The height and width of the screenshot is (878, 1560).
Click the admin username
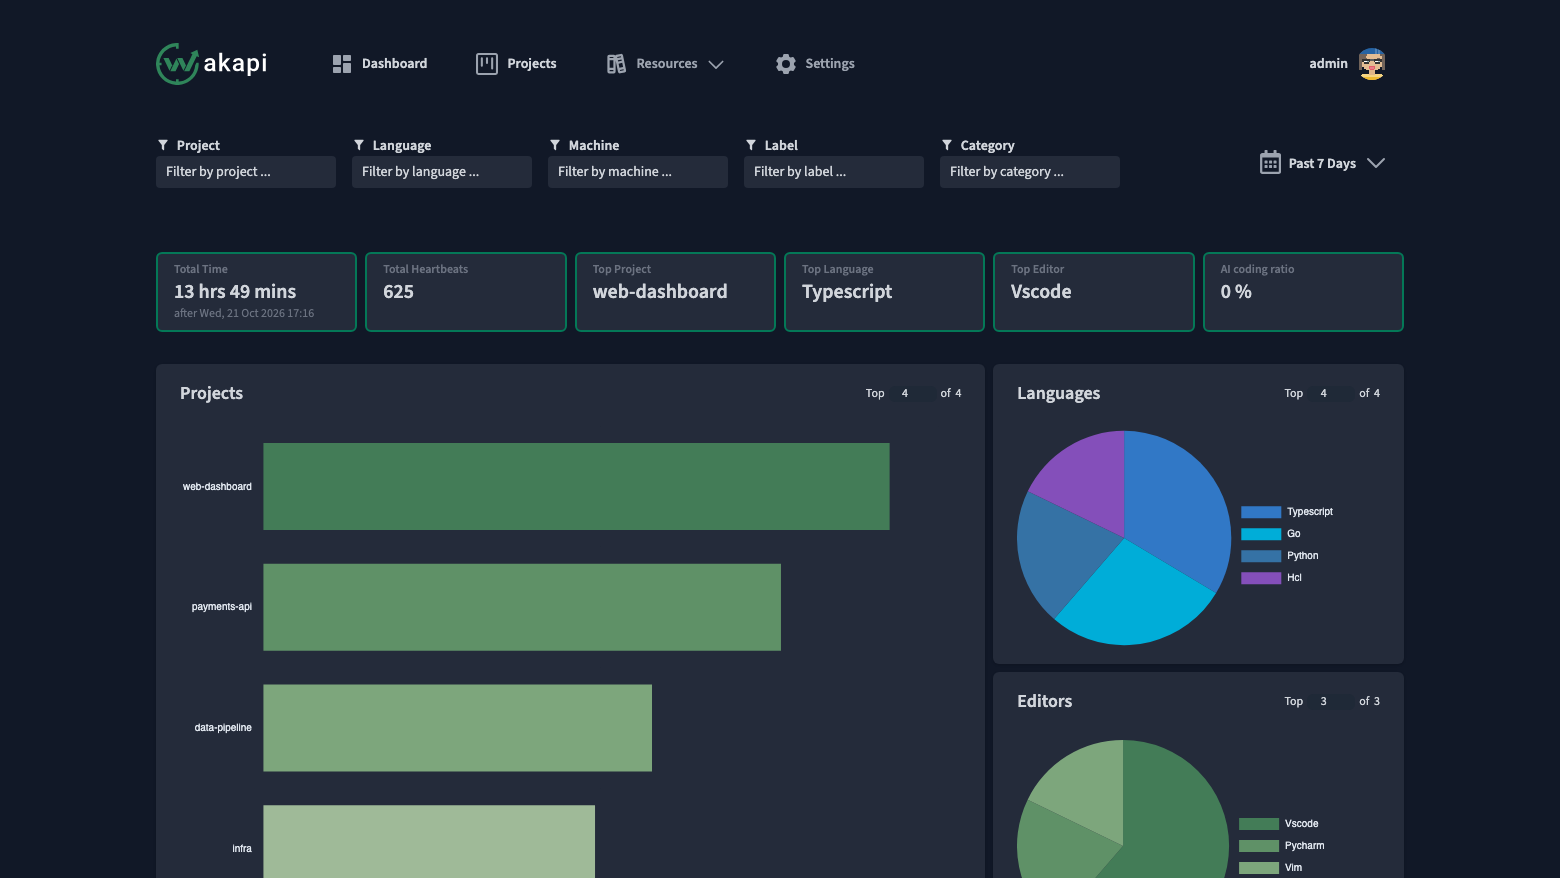1328,64
